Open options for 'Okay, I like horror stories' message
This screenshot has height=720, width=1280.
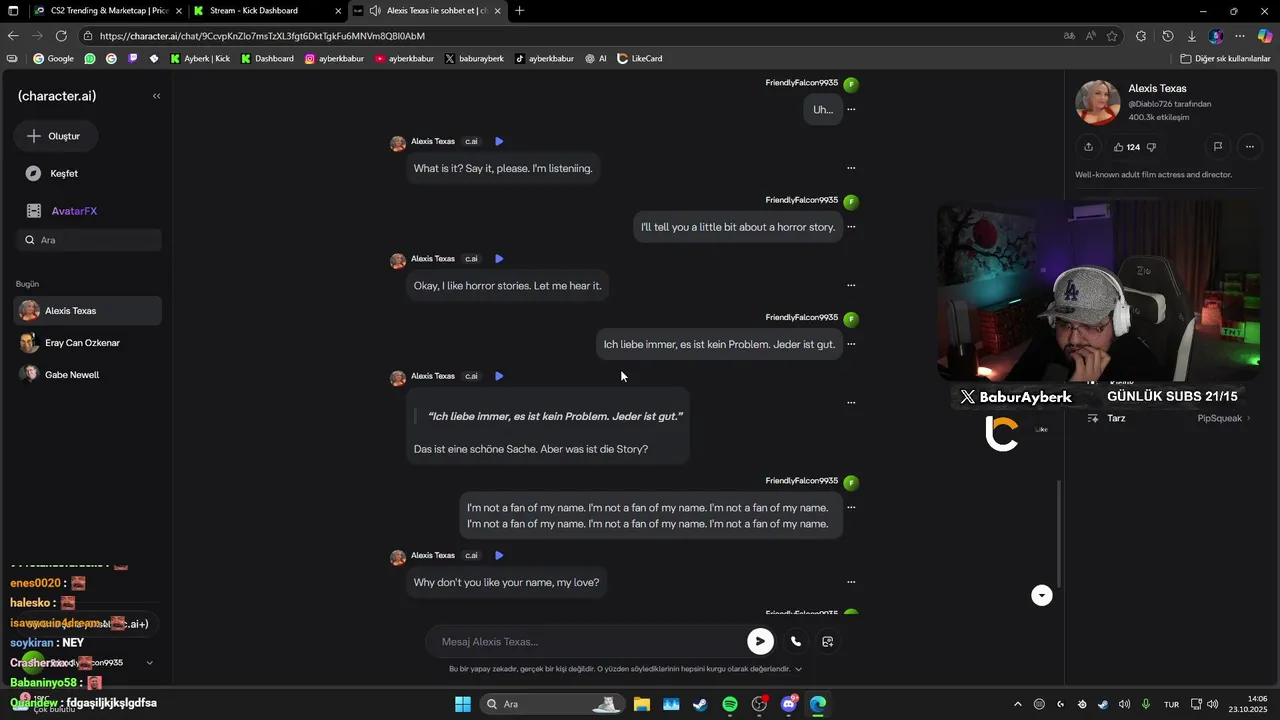[x=851, y=285]
